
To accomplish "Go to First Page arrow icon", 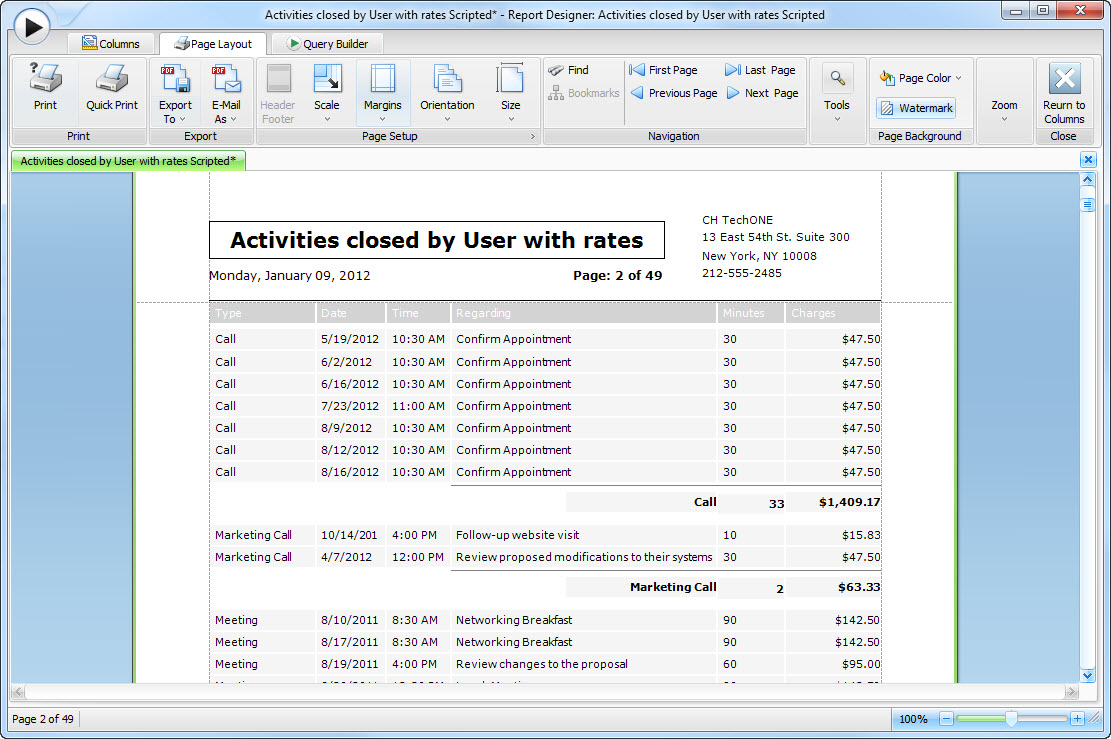I will tap(637, 69).
